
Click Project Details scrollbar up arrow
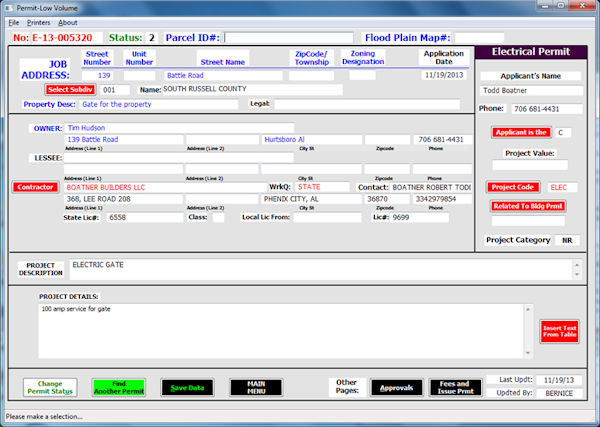[528, 309]
